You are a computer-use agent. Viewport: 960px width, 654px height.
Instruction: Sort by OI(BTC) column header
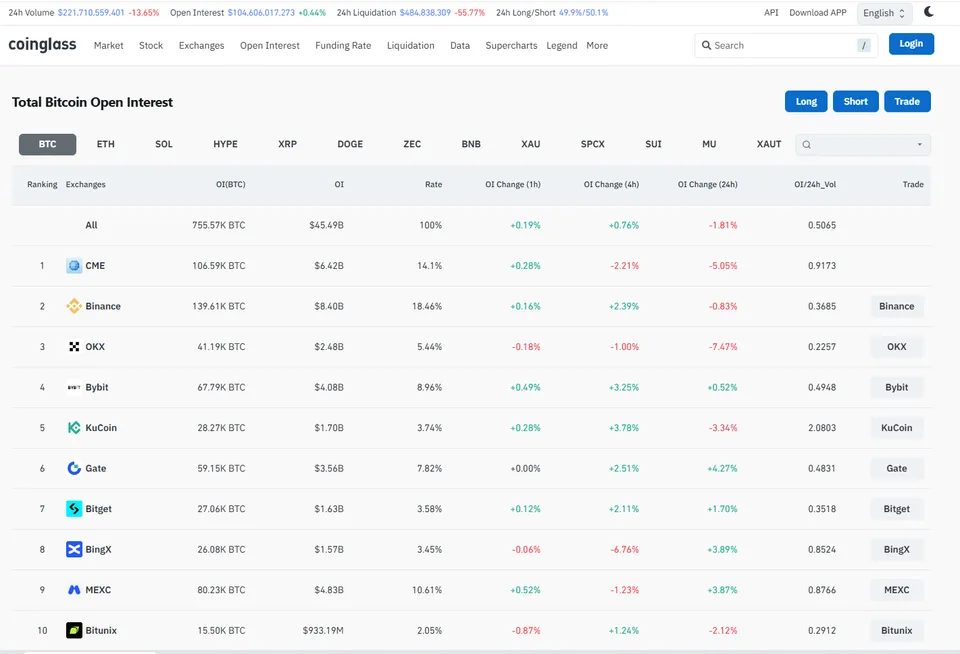coord(230,184)
